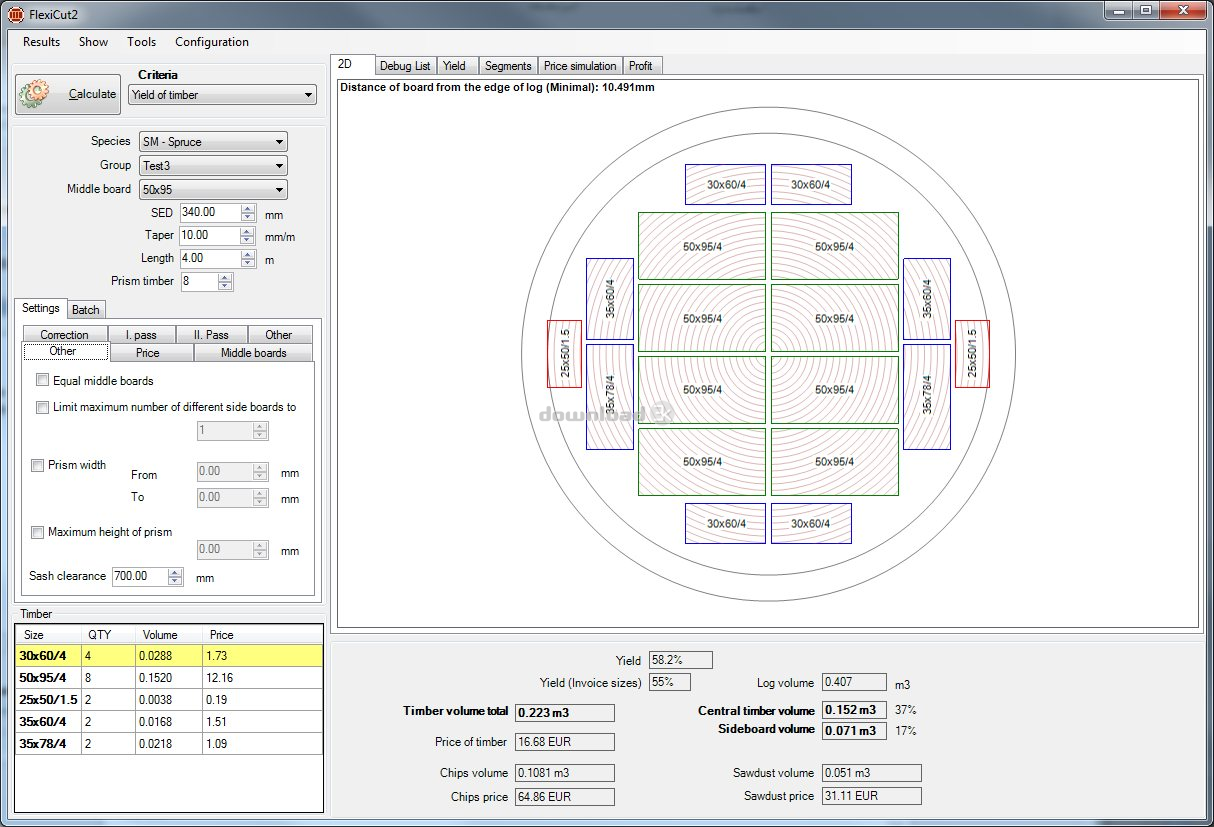This screenshot has height=827, width=1214.
Task: Open the Results menu
Action: (42, 42)
